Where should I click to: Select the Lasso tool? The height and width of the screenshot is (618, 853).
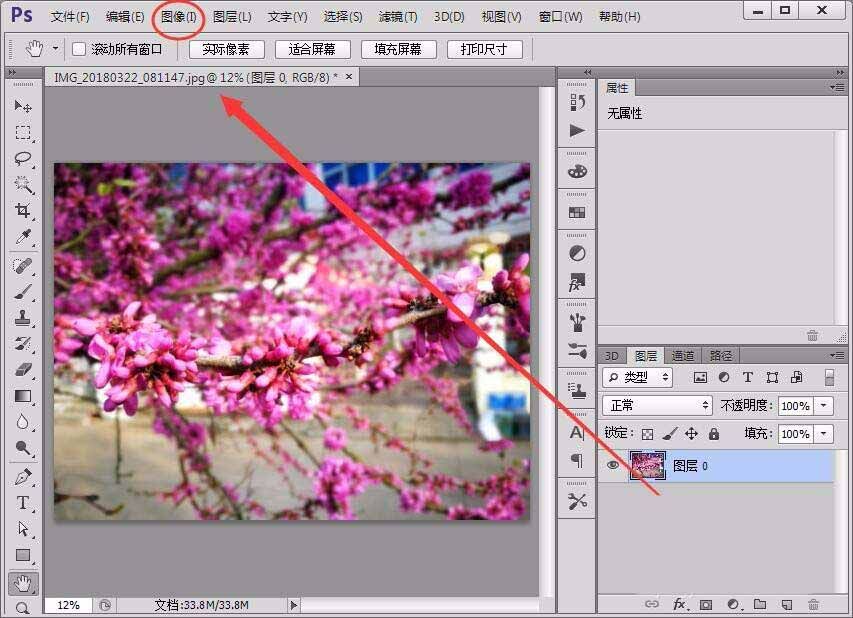tap(22, 159)
